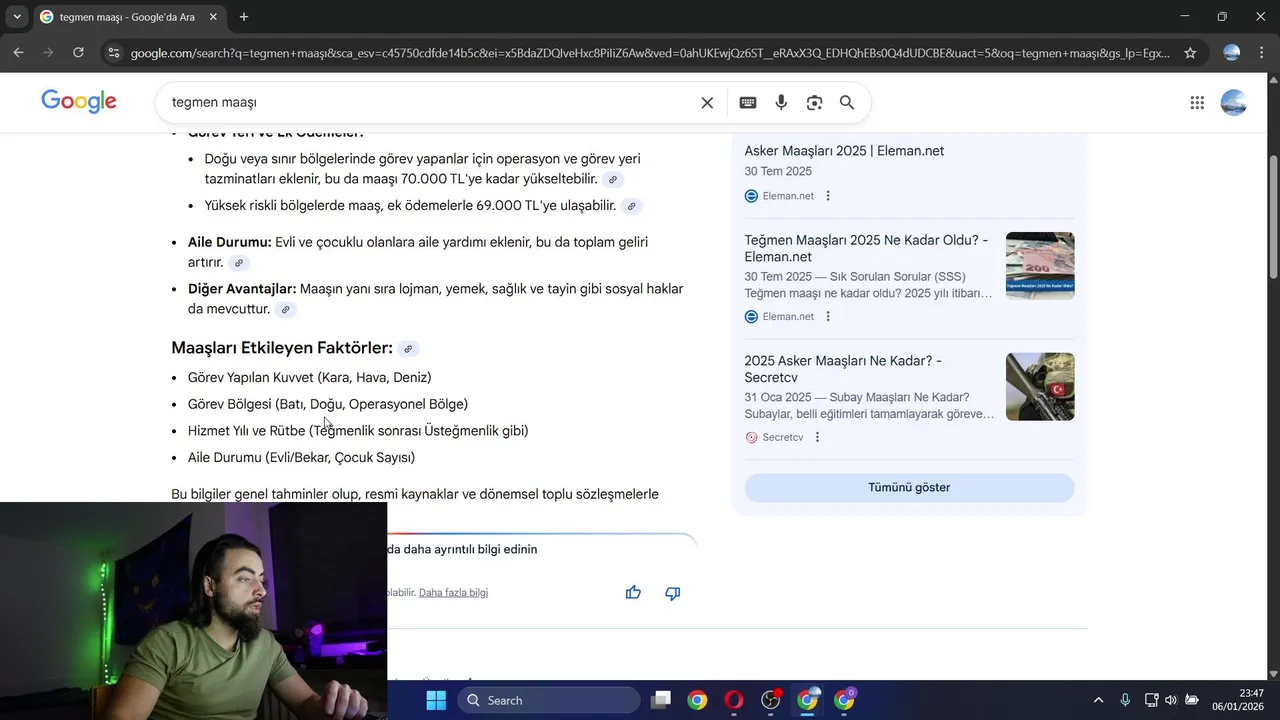
Task: Open three-dot menu for 'Teğmen Maaşları 2025' Eleman.net source
Action: (828, 316)
